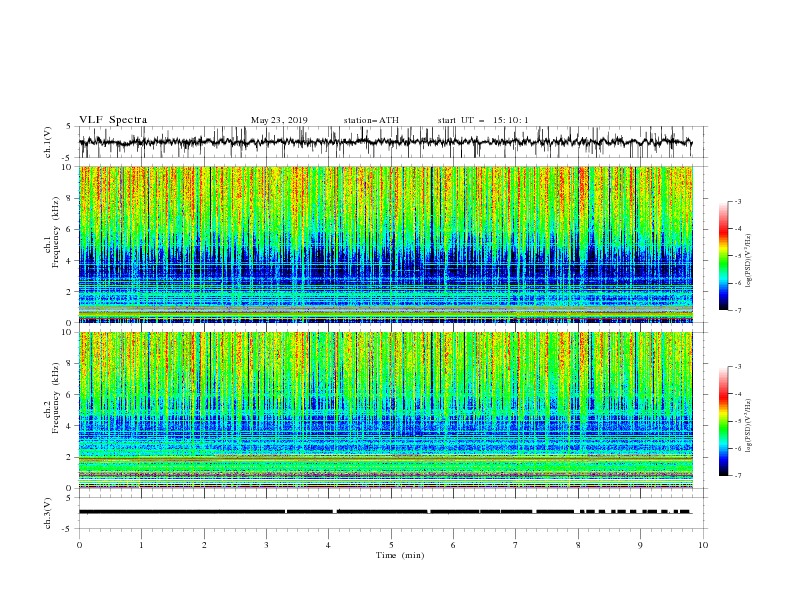The width and height of the screenshot is (792, 612).
Task: Click the "ch.1(V)" waveform axis label
Action: pos(48,142)
